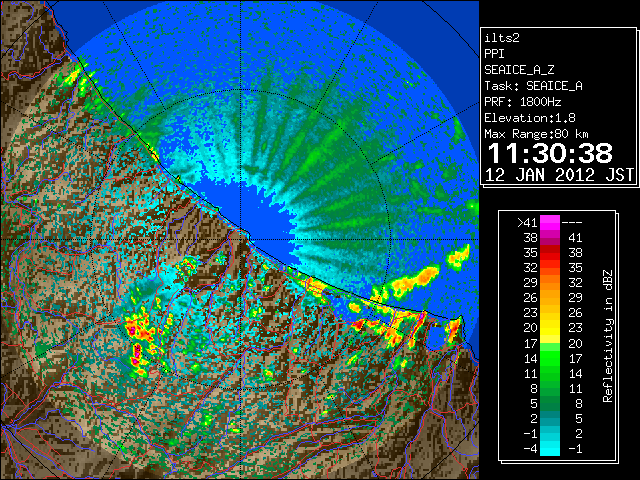Viewport: 640px width, 480px height.
Task: Click the '-4' legend value
Action: click(x=530, y=448)
